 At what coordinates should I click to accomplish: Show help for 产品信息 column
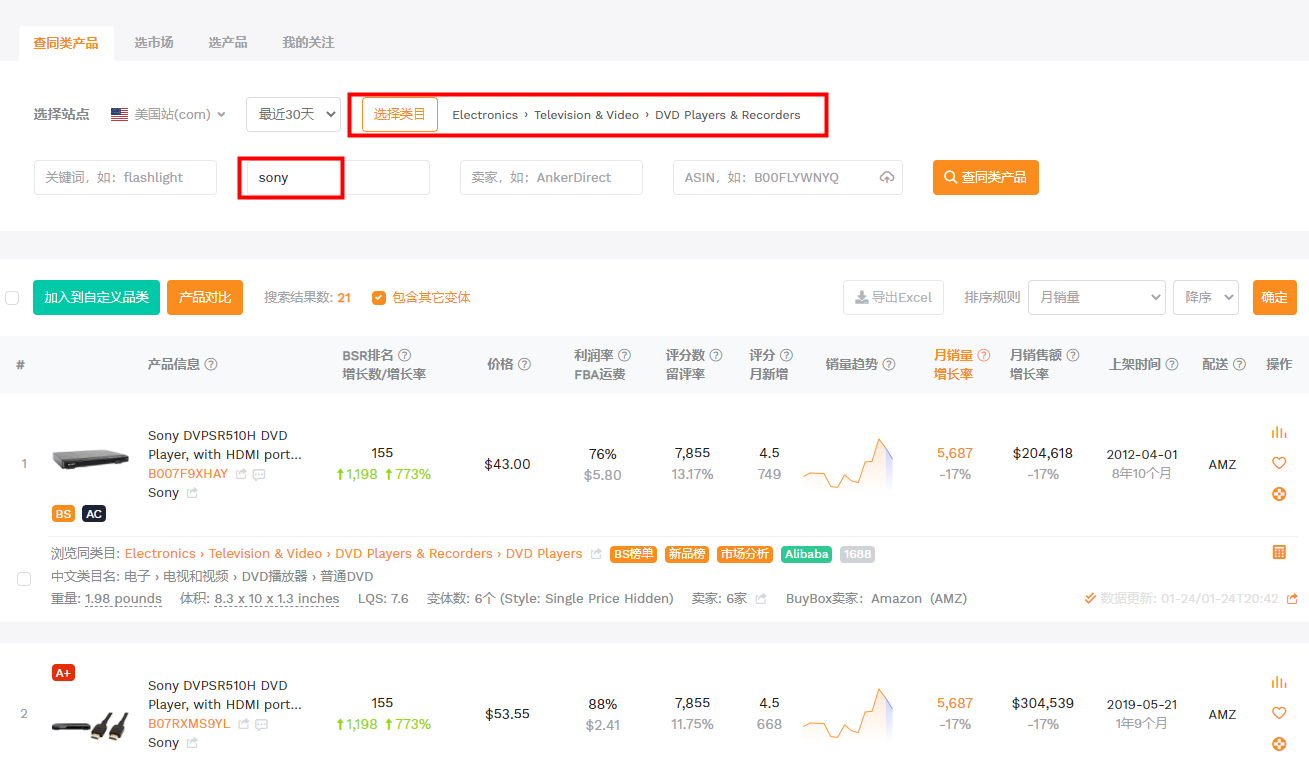pyautogui.click(x=211, y=365)
